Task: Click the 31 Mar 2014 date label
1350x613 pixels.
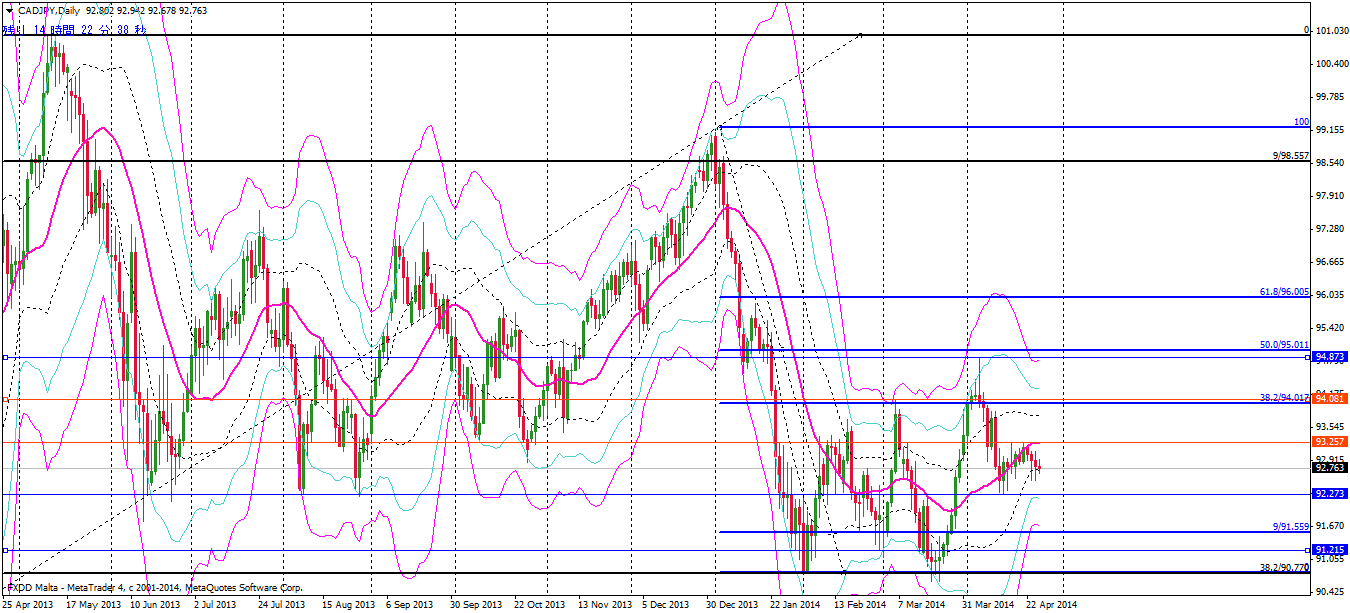Action: 987,605
